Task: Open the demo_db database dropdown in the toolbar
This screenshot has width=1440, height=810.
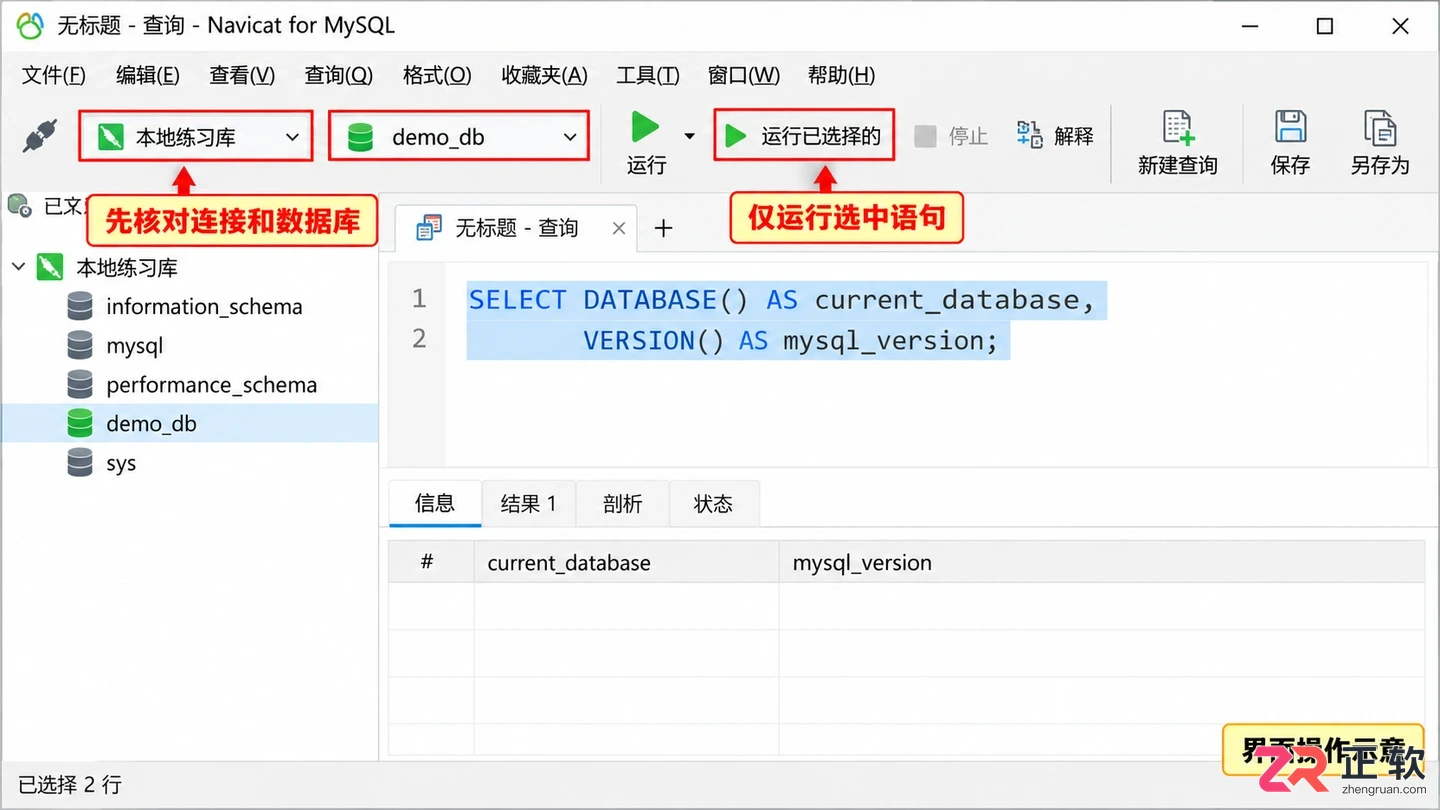Action: [459, 136]
